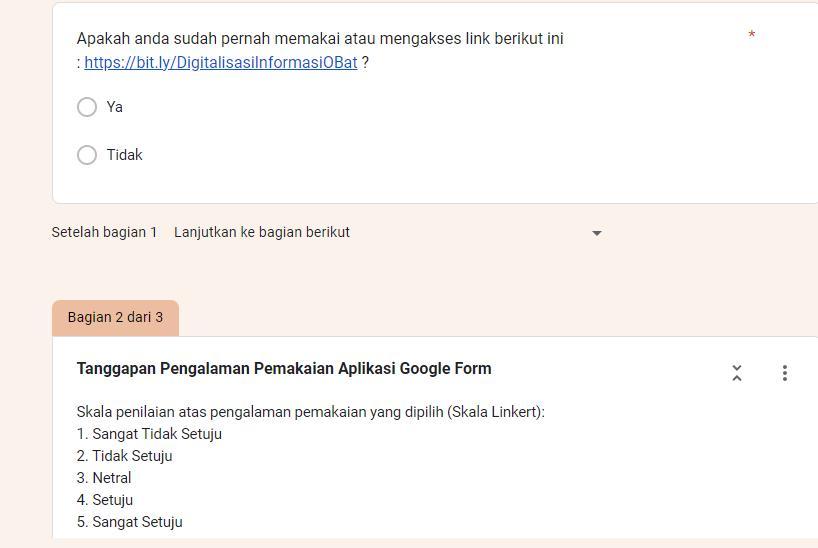Click the "Tidak" option label text

tap(125, 155)
